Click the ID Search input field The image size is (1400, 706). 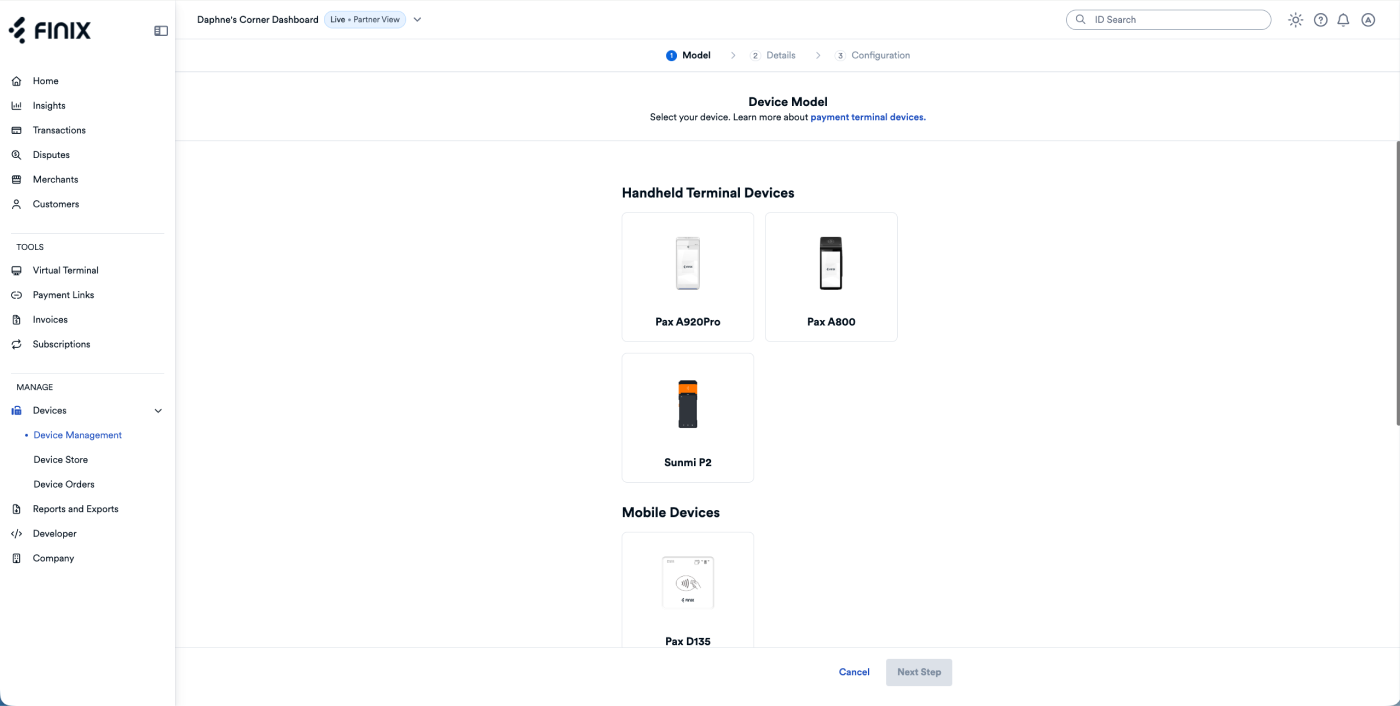[x=1169, y=20]
